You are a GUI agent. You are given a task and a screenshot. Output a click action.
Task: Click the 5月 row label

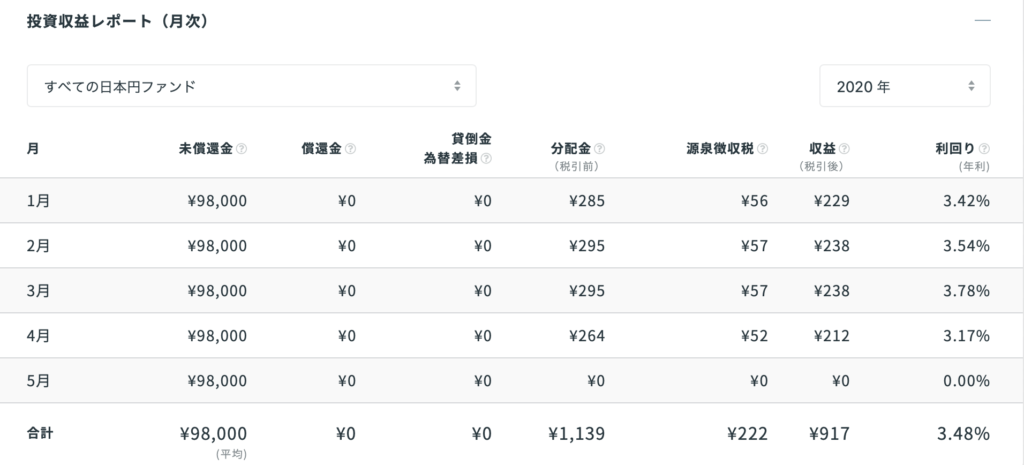click(39, 381)
